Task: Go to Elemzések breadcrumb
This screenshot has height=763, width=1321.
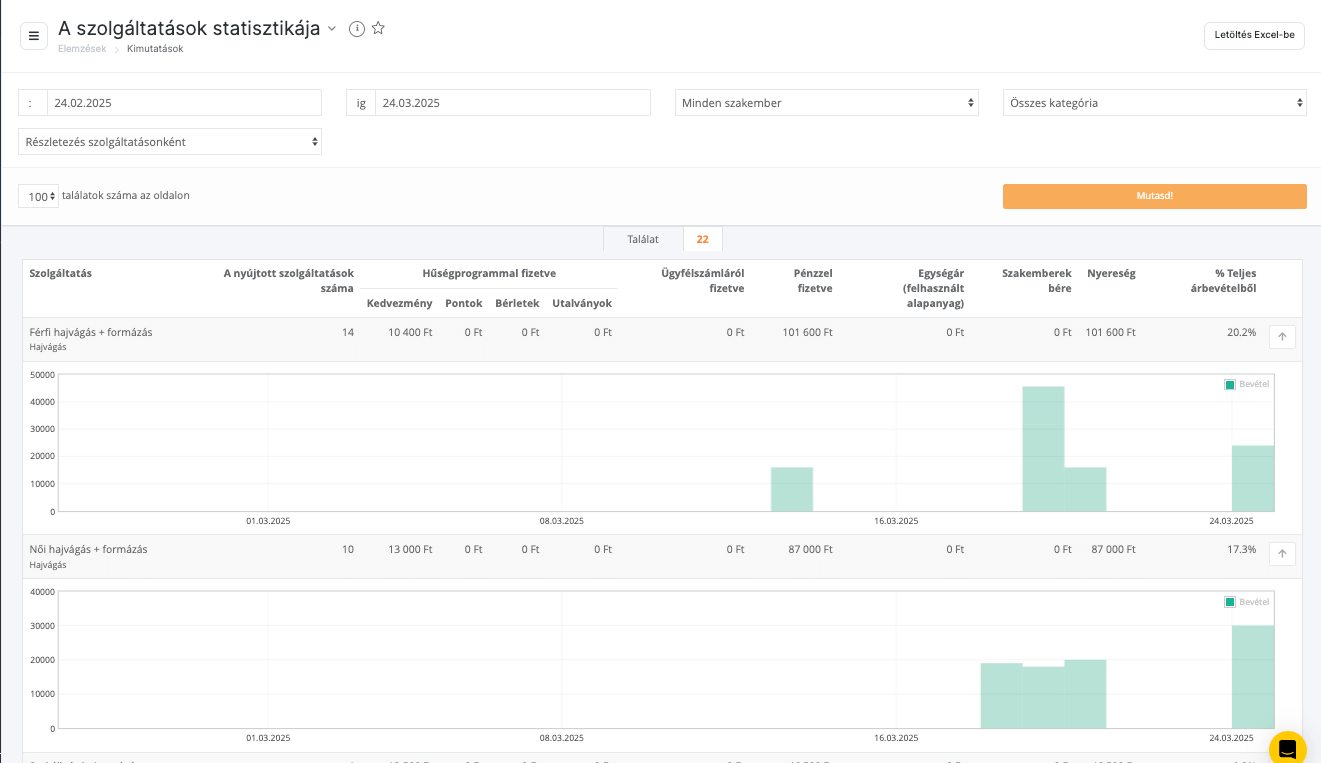Action: coord(82,48)
